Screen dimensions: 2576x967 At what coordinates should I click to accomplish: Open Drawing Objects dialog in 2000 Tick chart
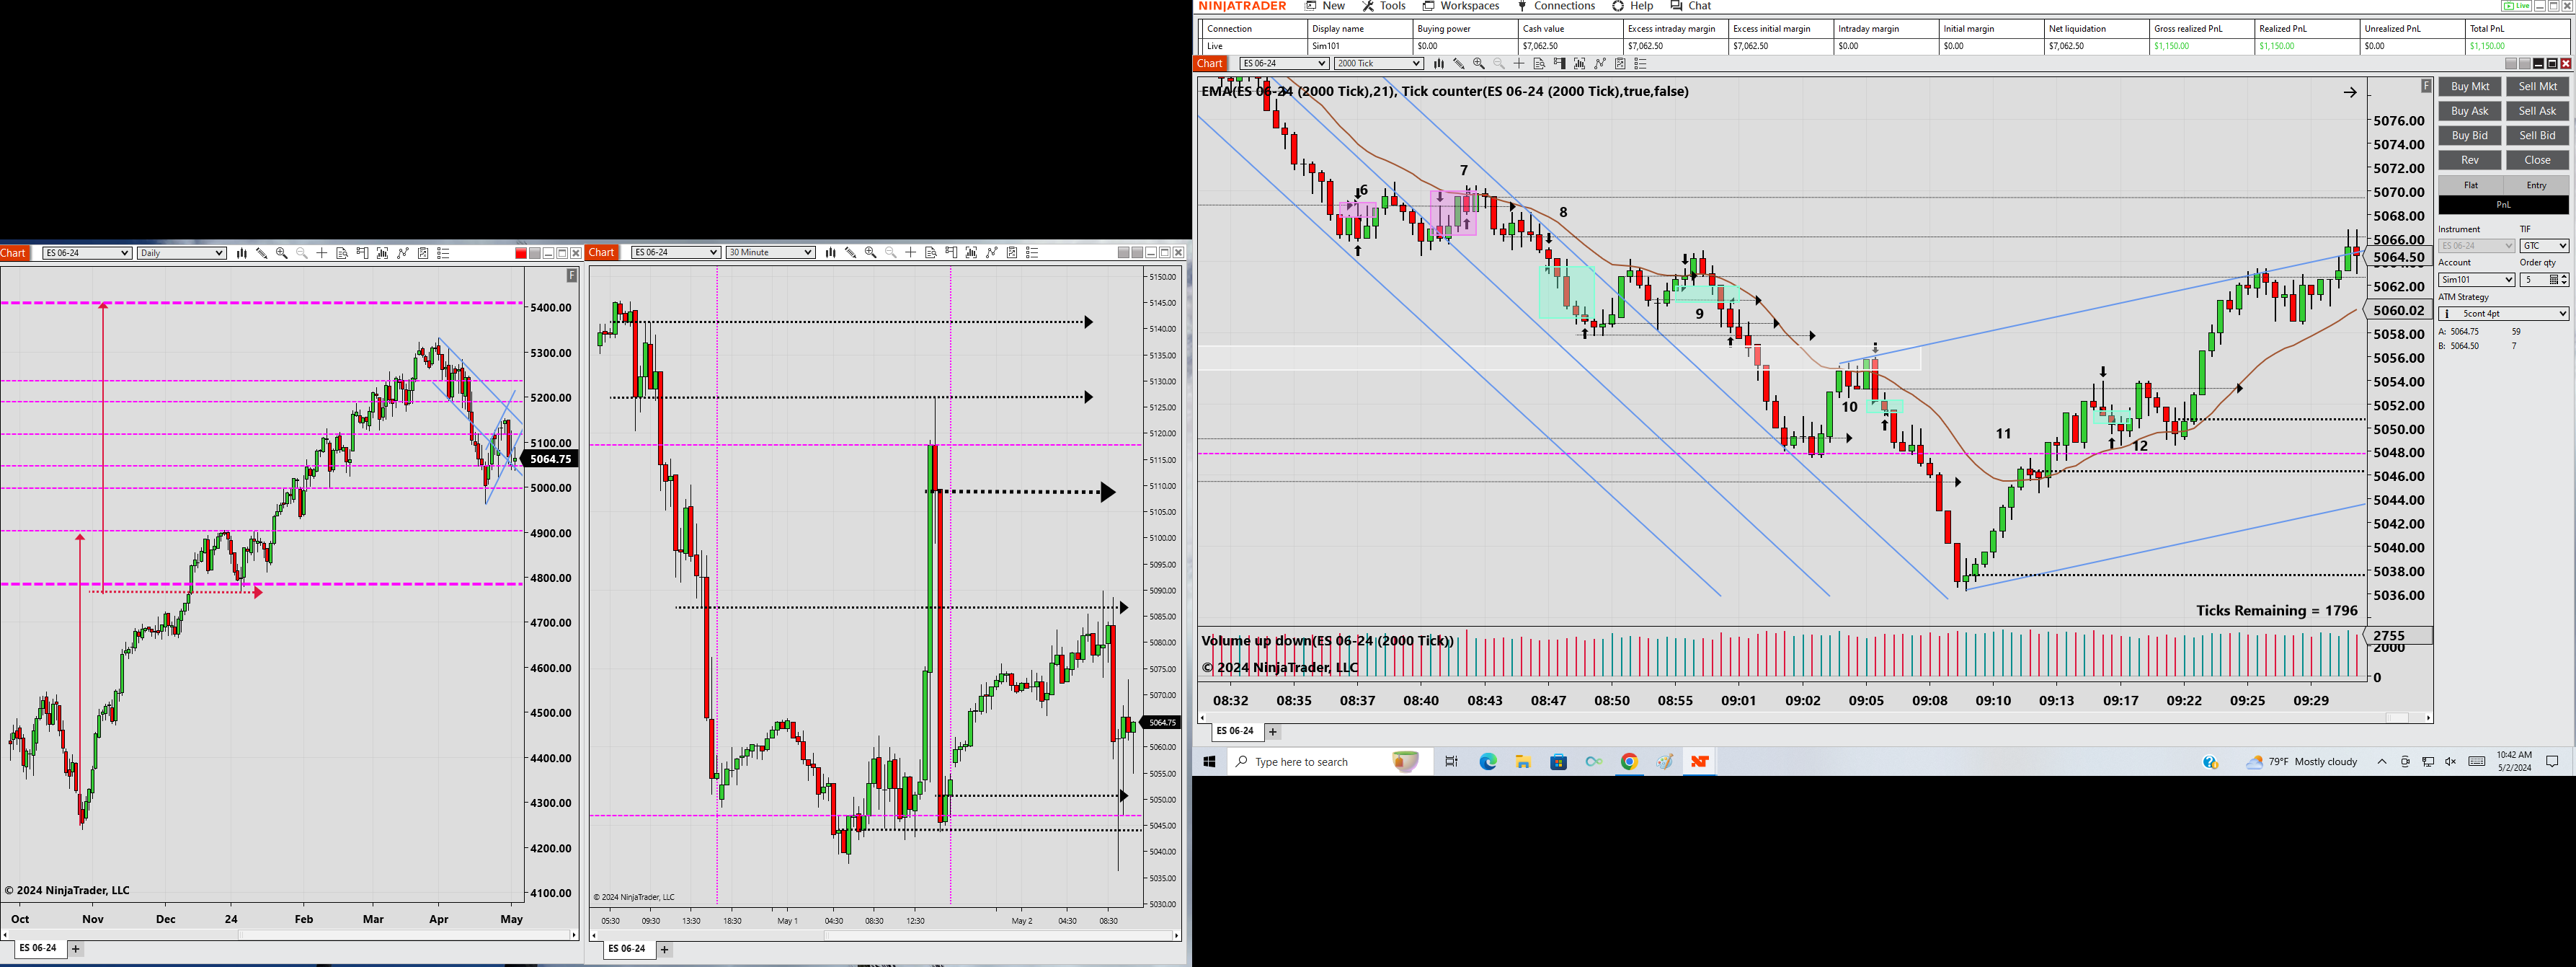point(1620,64)
